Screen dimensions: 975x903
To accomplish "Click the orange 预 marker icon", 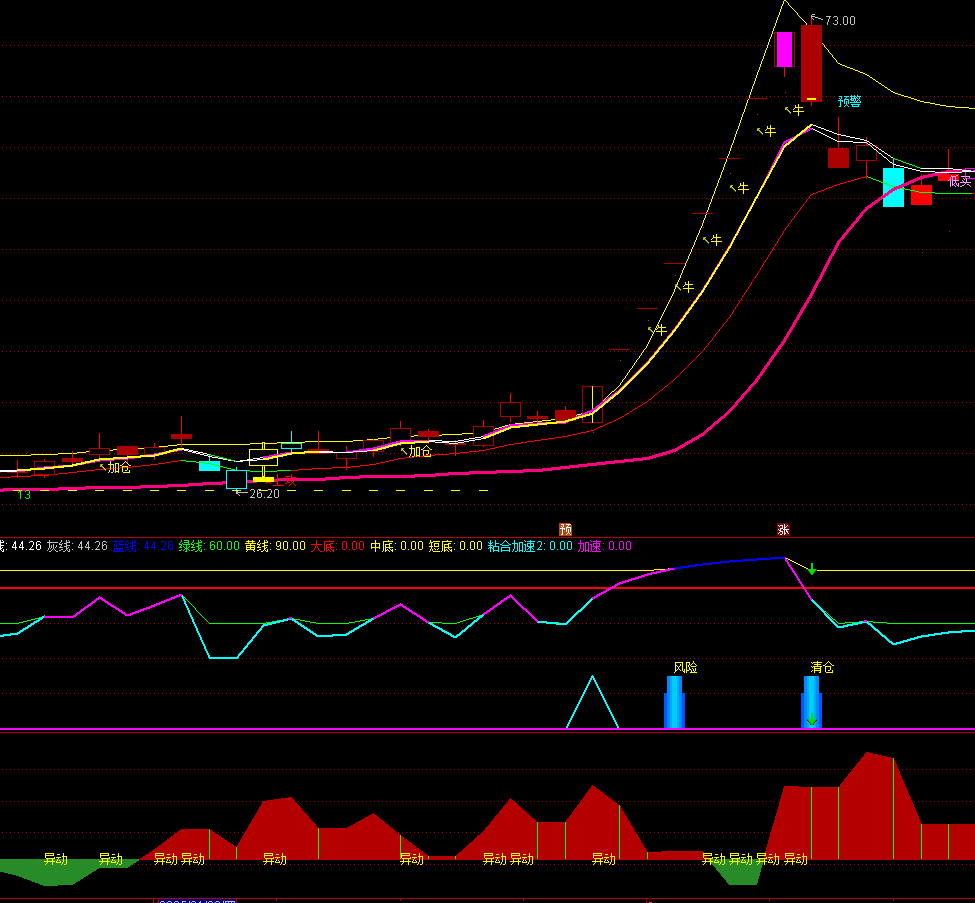I will point(565,529).
